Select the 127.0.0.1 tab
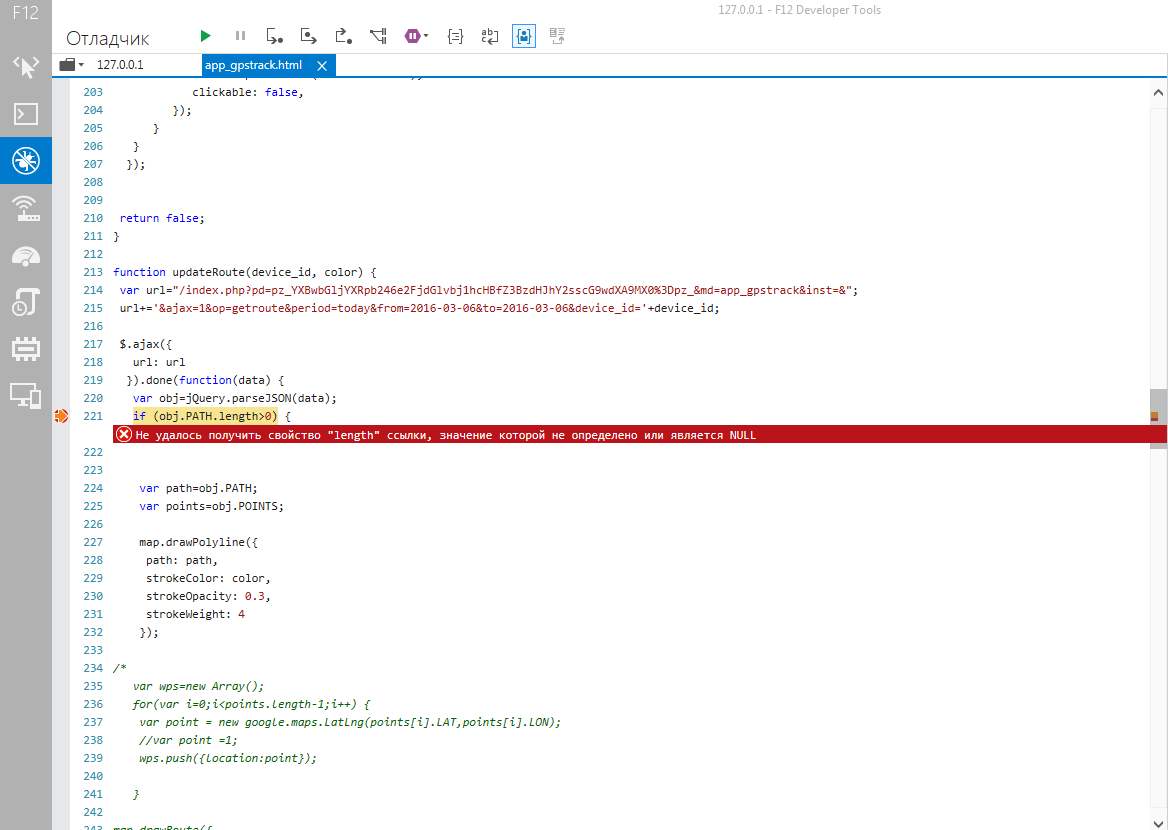 [120, 65]
